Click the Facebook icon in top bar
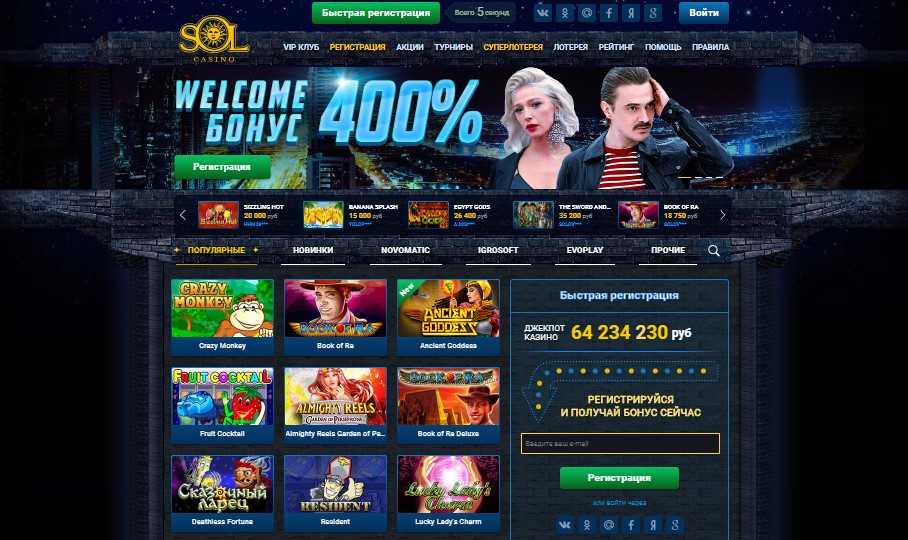Image resolution: width=908 pixels, height=540 pixels. tap(609, 13)
